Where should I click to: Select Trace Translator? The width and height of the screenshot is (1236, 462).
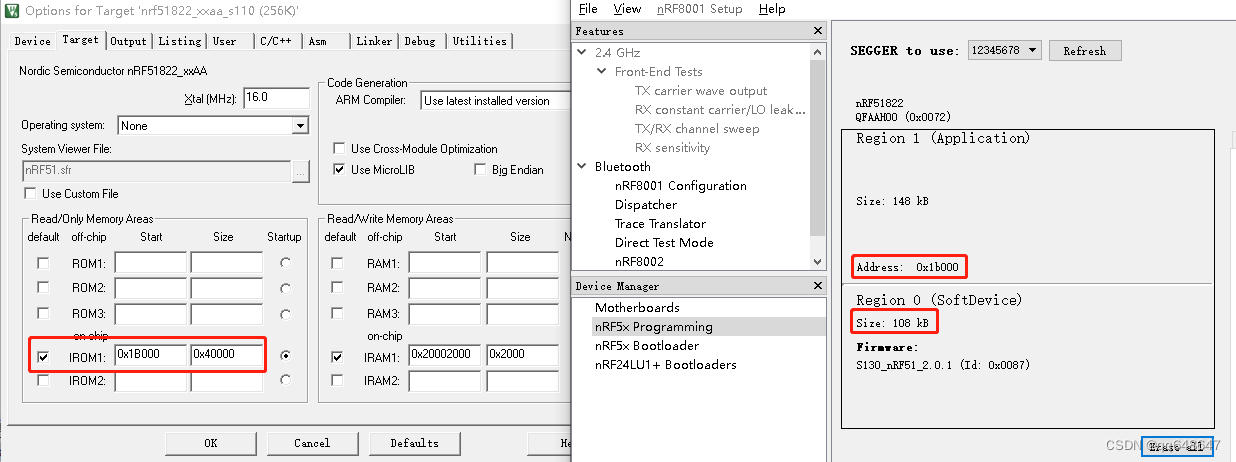[660, 223]
